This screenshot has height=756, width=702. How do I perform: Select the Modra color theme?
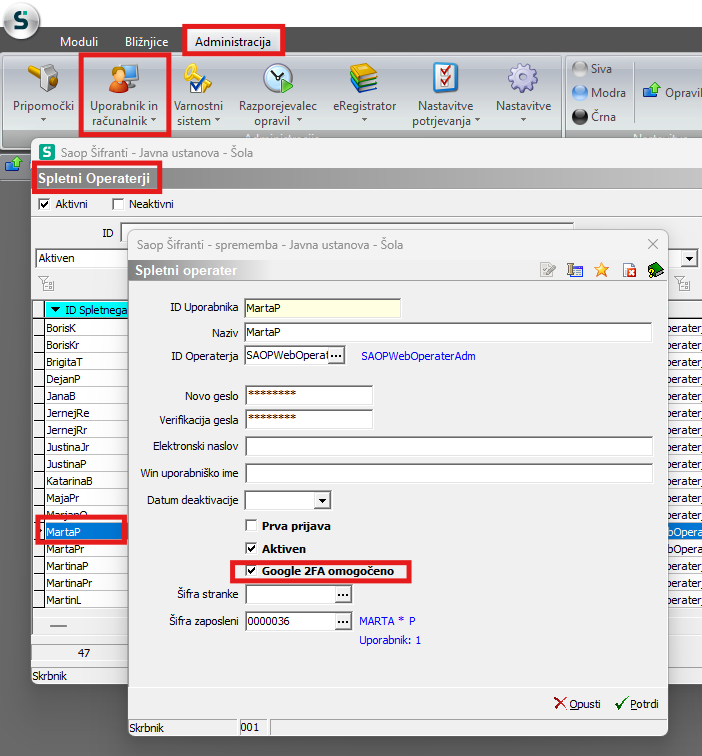click(599, 93)
